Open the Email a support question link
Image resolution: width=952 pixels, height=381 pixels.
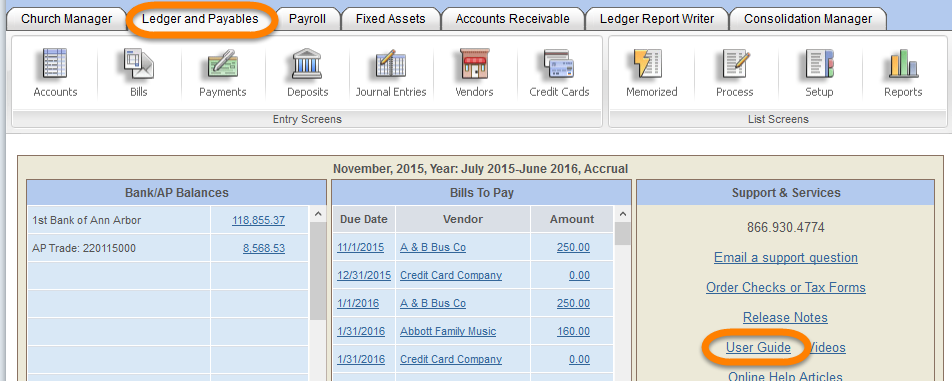point(786,257)
